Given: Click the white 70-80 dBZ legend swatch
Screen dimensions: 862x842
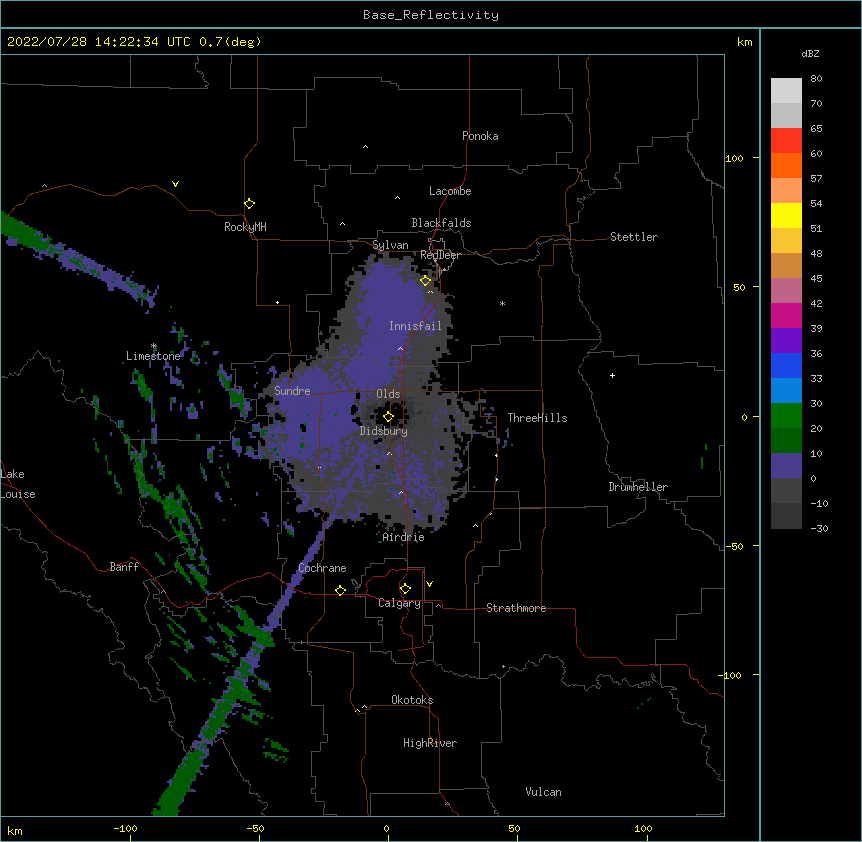Looking at the screenshot, I should (x=786, y=91).
